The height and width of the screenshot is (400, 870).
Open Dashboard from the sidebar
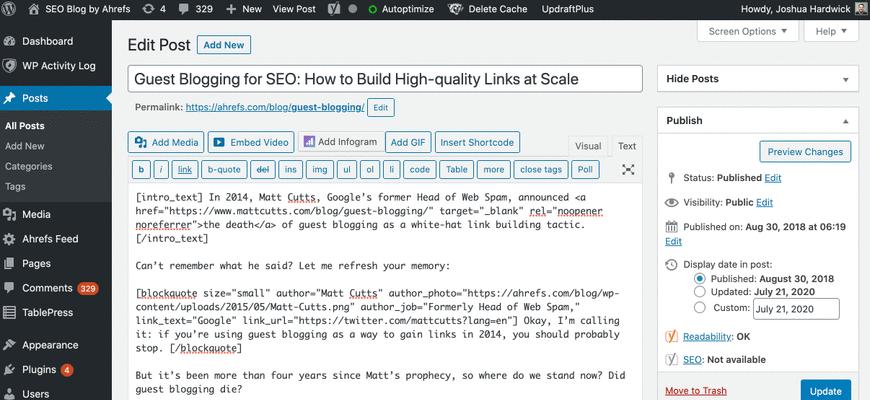click(45, 43)
